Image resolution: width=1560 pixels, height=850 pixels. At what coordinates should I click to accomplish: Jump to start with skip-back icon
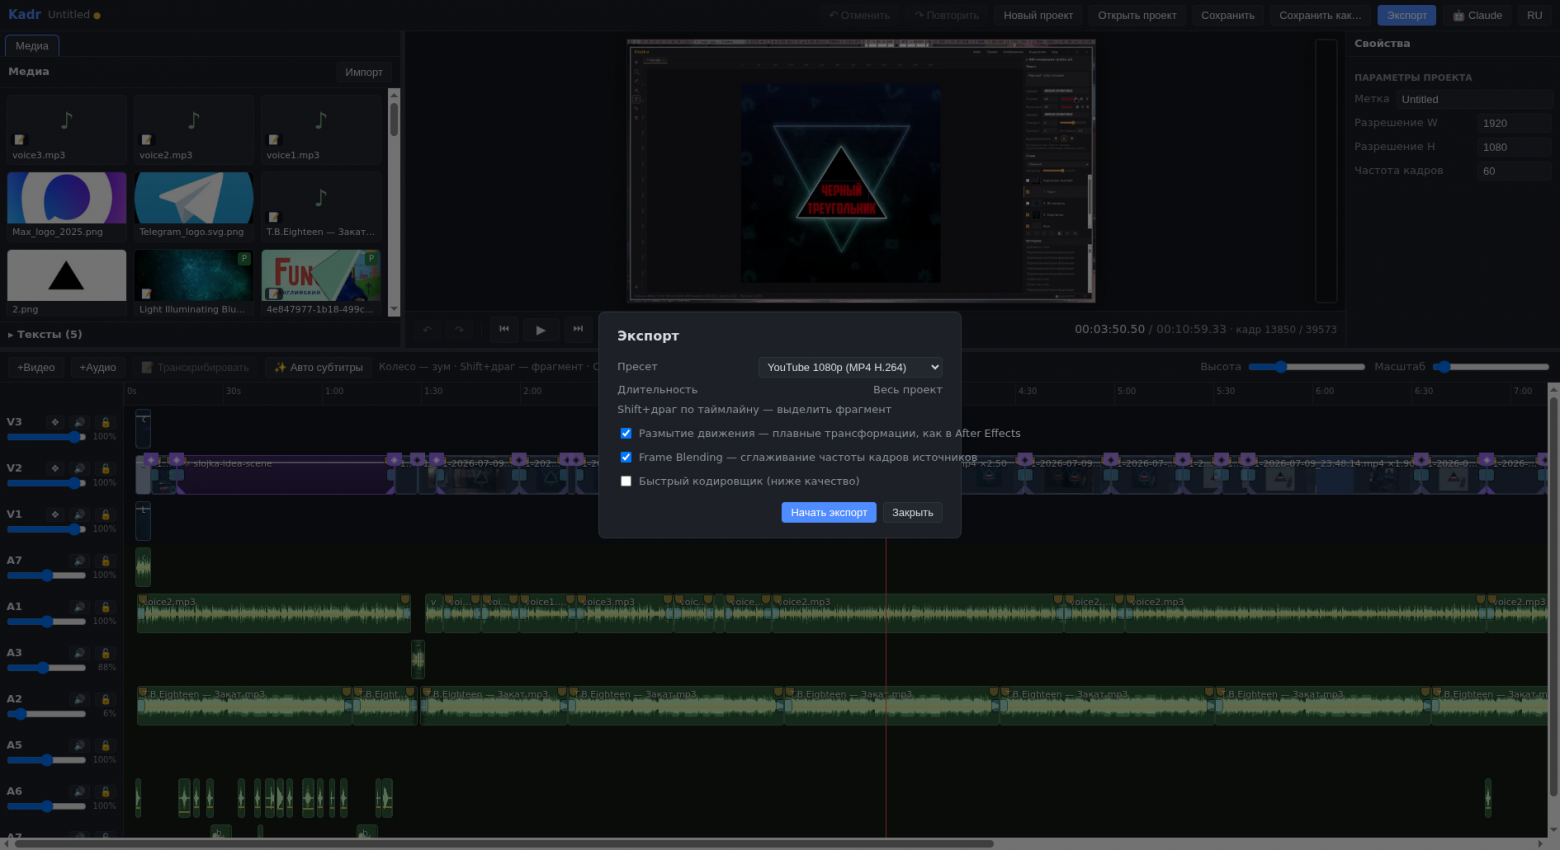click(x=504, y=329)
